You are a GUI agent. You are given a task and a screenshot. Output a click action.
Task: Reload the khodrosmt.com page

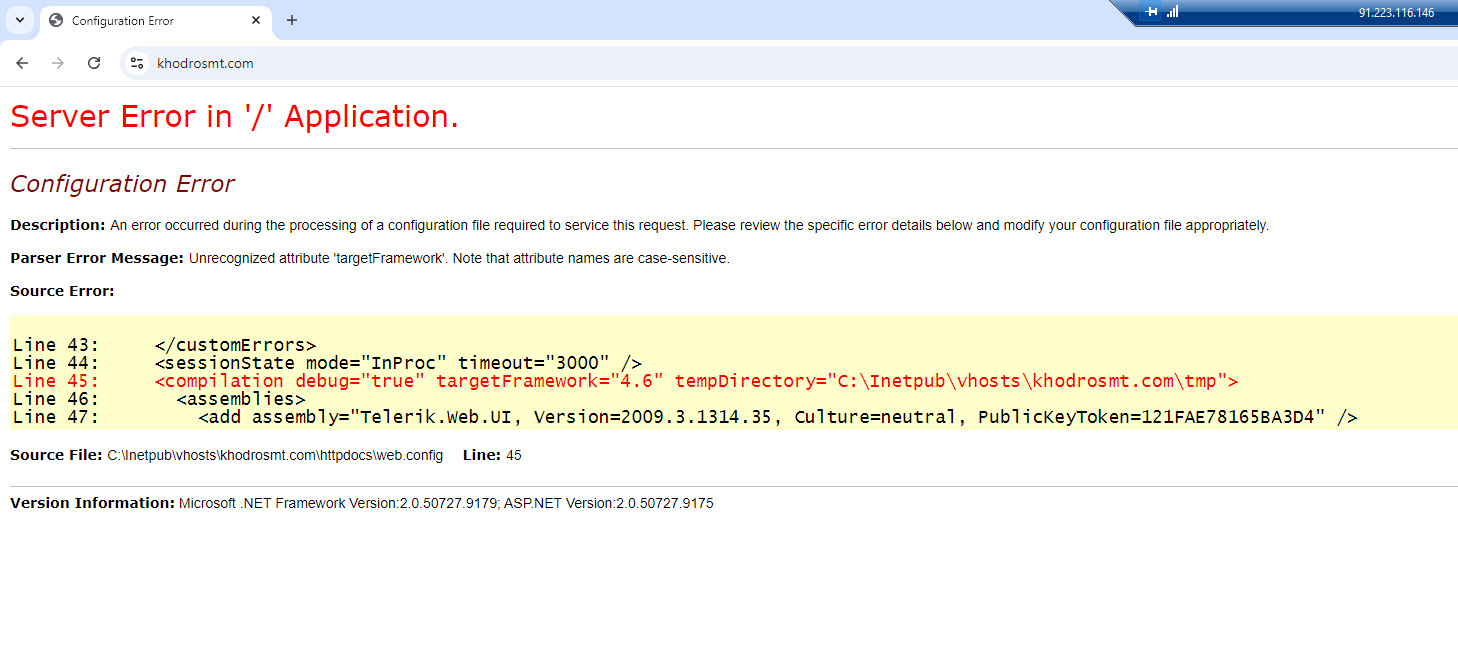click(94, 63)
